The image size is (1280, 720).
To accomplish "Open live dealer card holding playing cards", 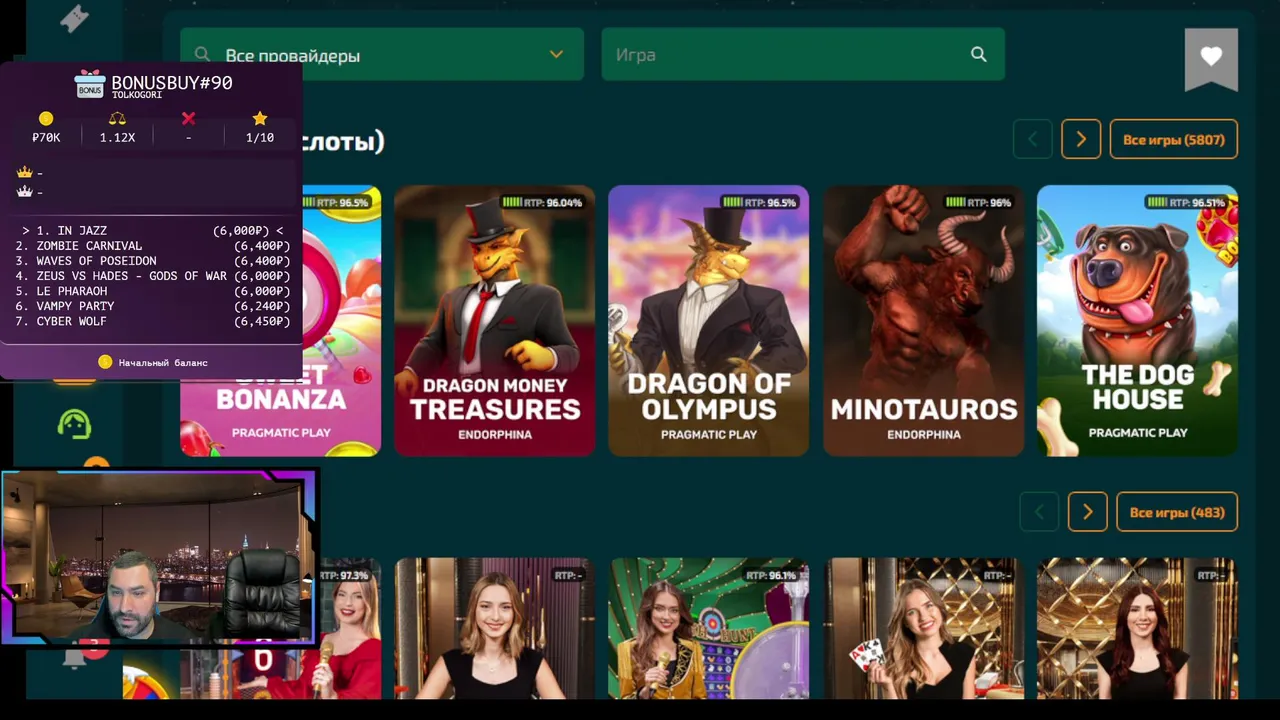I will point(923,628).
